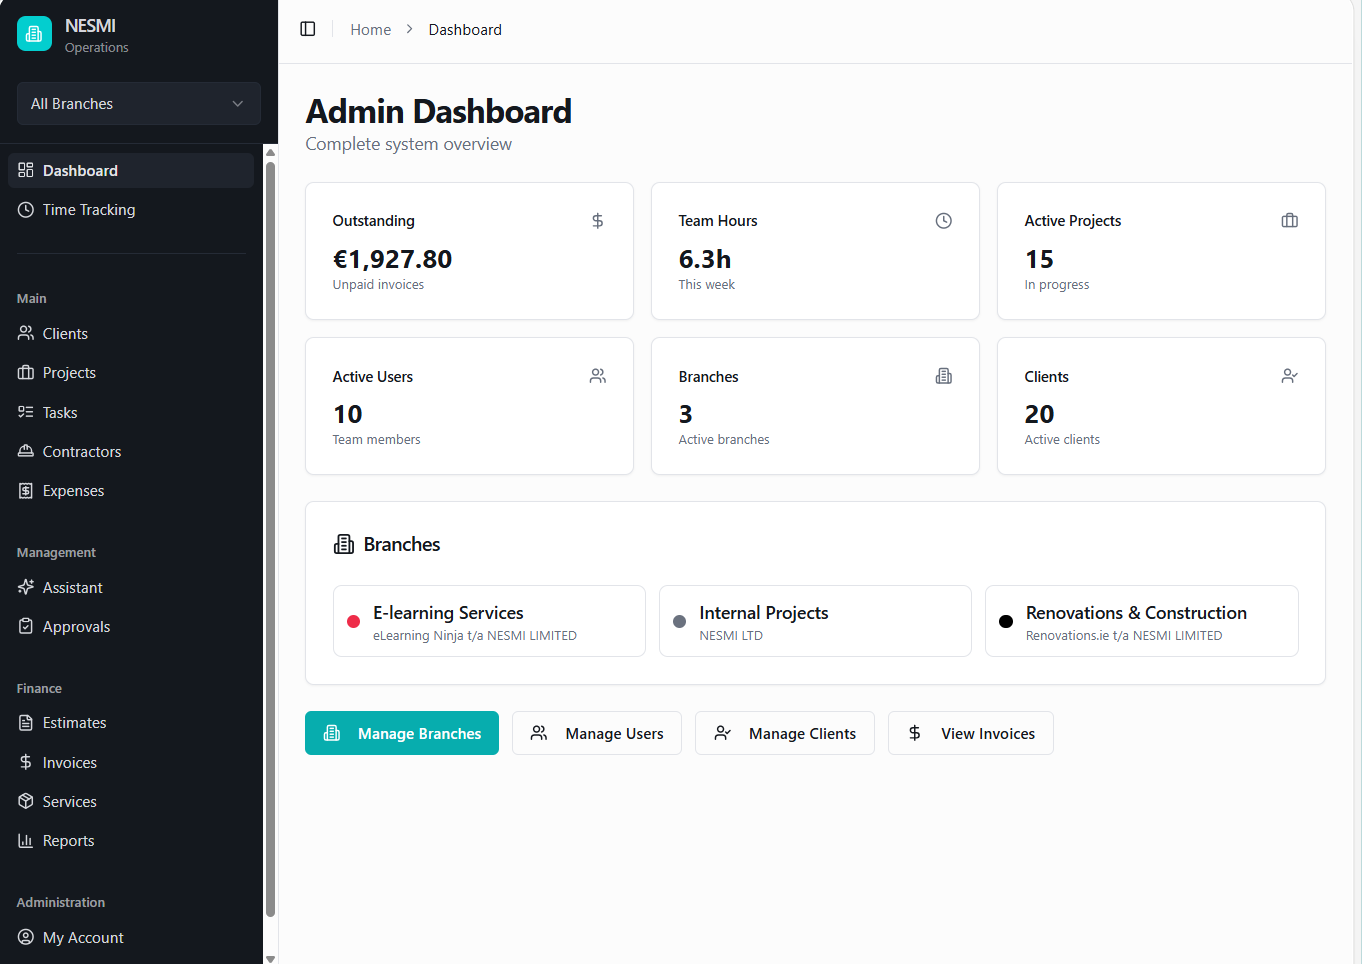Go to Contractors
Viewport: 1362px width, 964px height.
point(131,452)
